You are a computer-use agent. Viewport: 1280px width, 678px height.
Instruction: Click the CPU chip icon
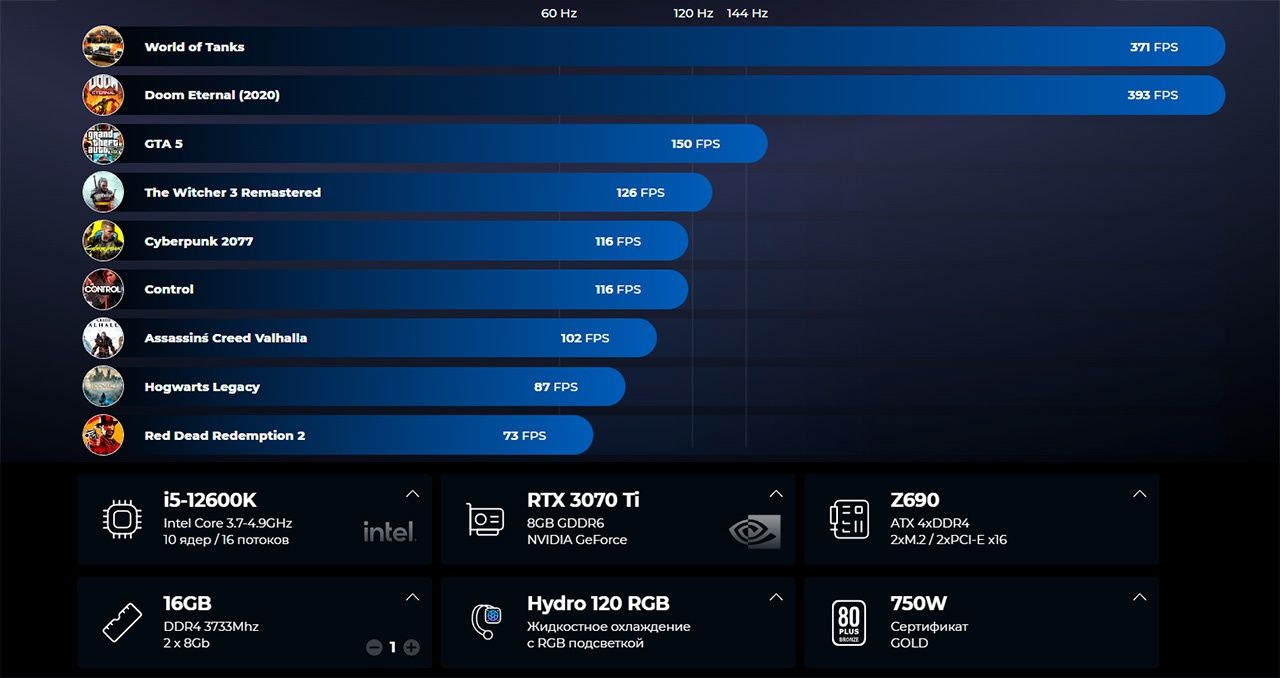pos(122,519)
